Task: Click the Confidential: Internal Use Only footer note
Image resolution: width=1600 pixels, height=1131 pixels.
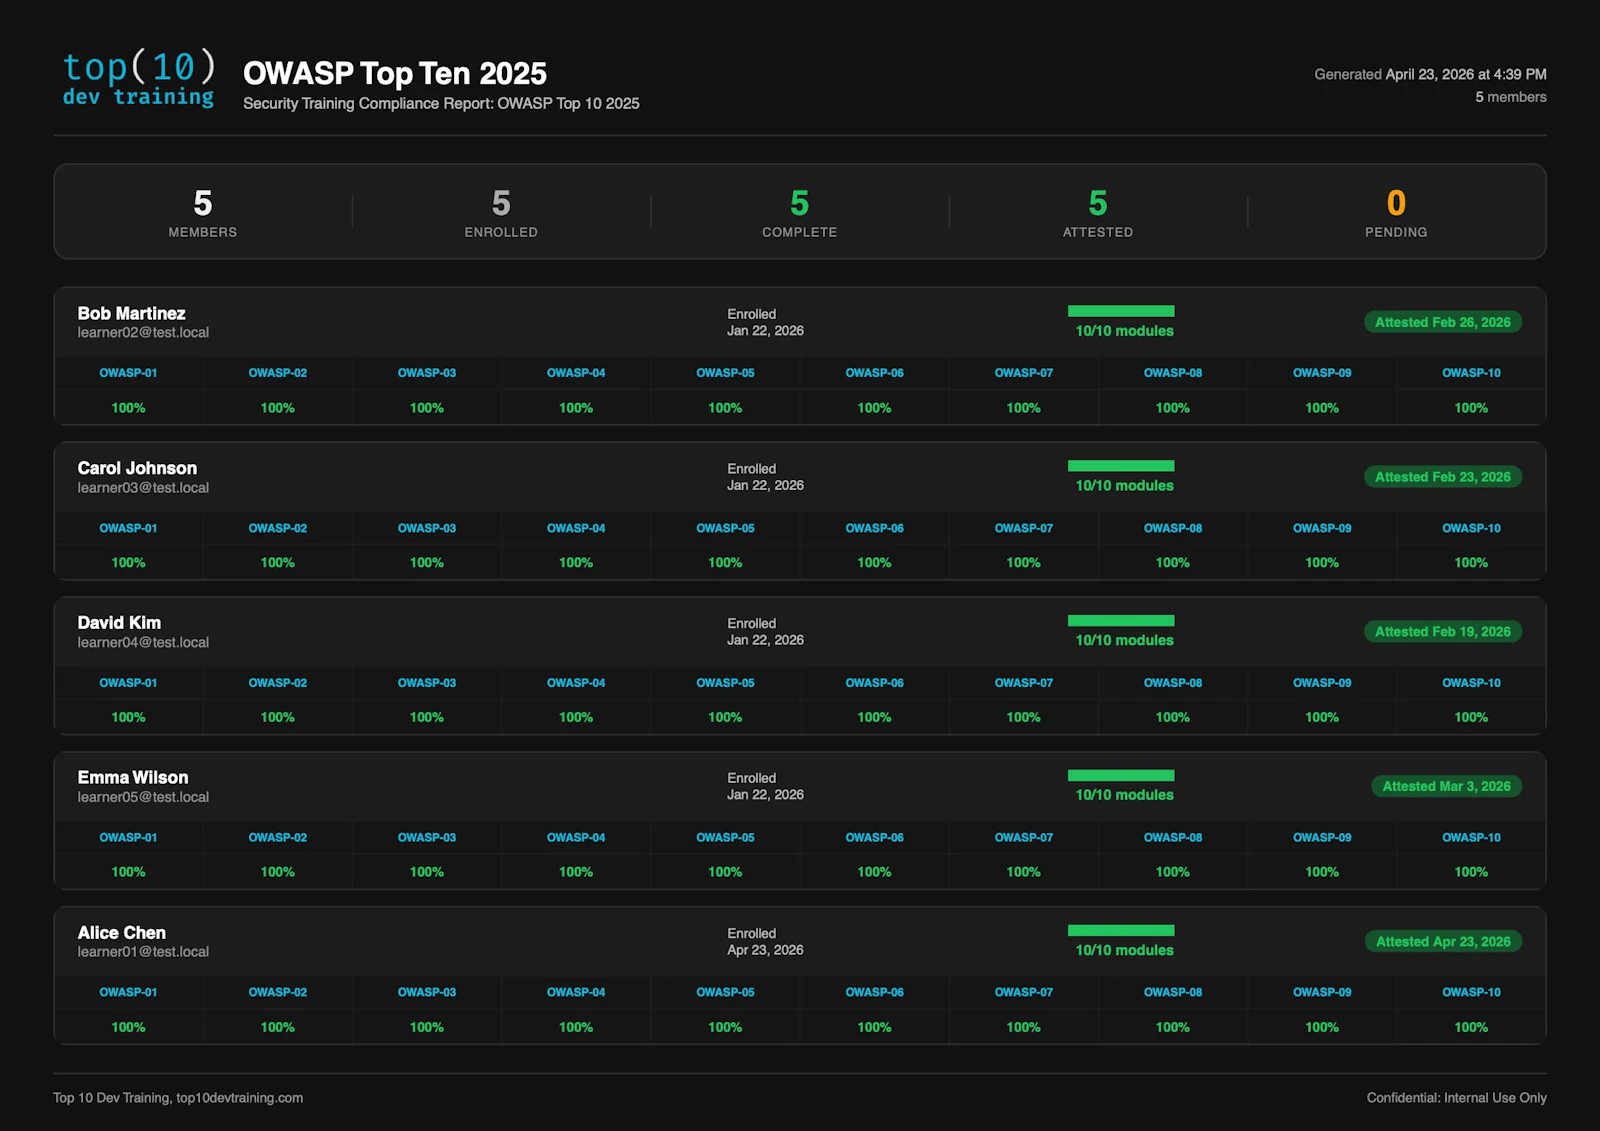Action: point(1457,1098)
